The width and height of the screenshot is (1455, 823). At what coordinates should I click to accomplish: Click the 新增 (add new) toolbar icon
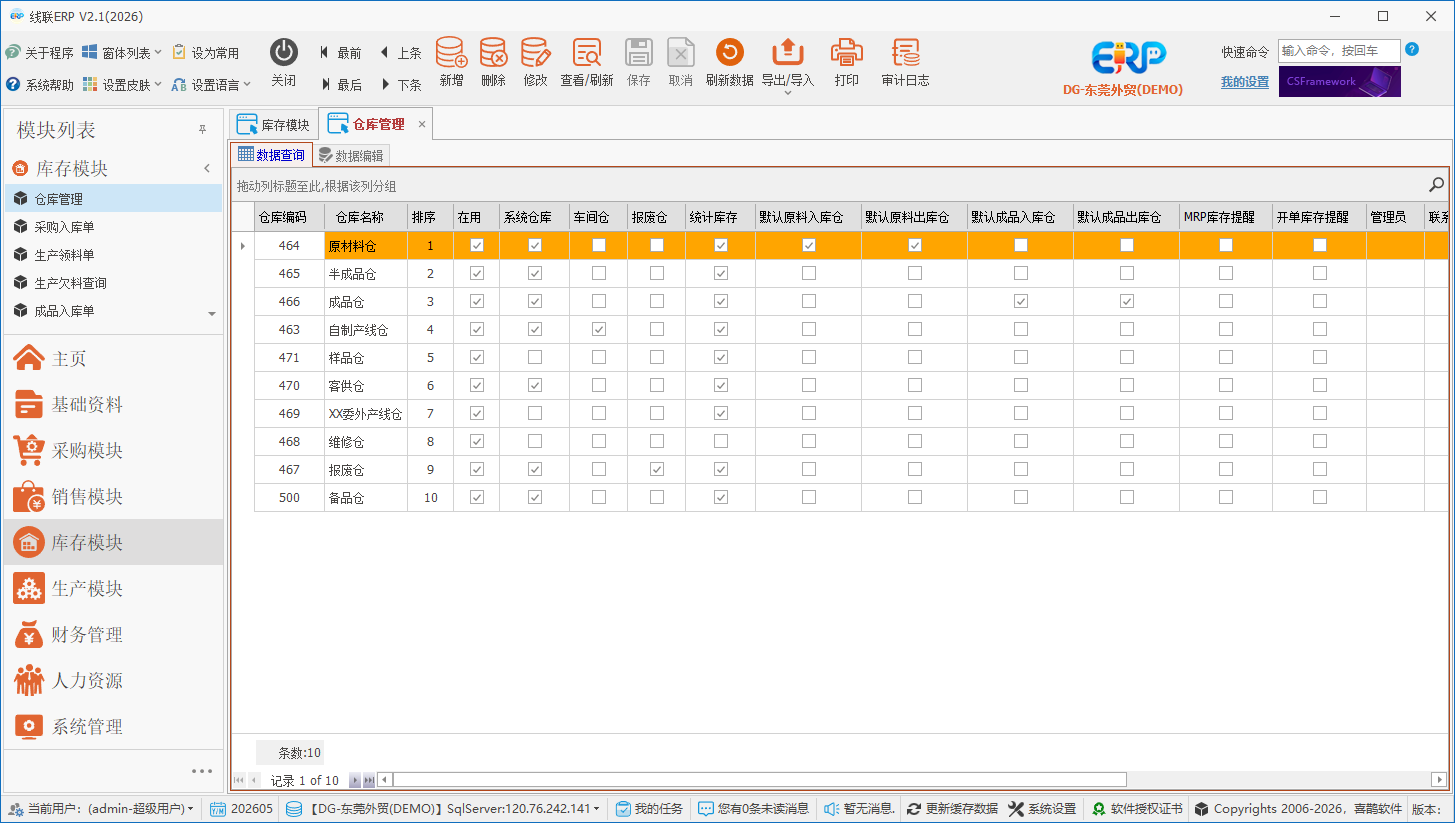[x=451, y=53]
